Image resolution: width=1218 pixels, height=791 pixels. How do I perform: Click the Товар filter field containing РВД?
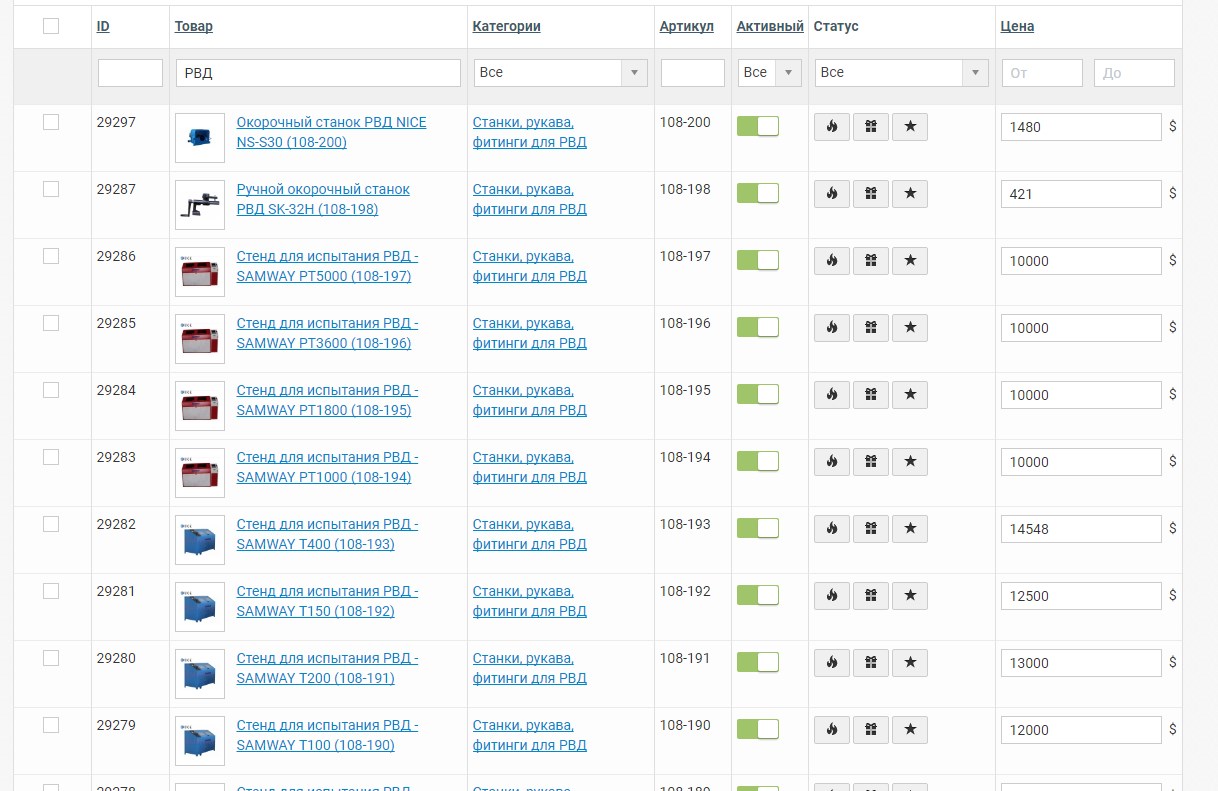point(318,72)
